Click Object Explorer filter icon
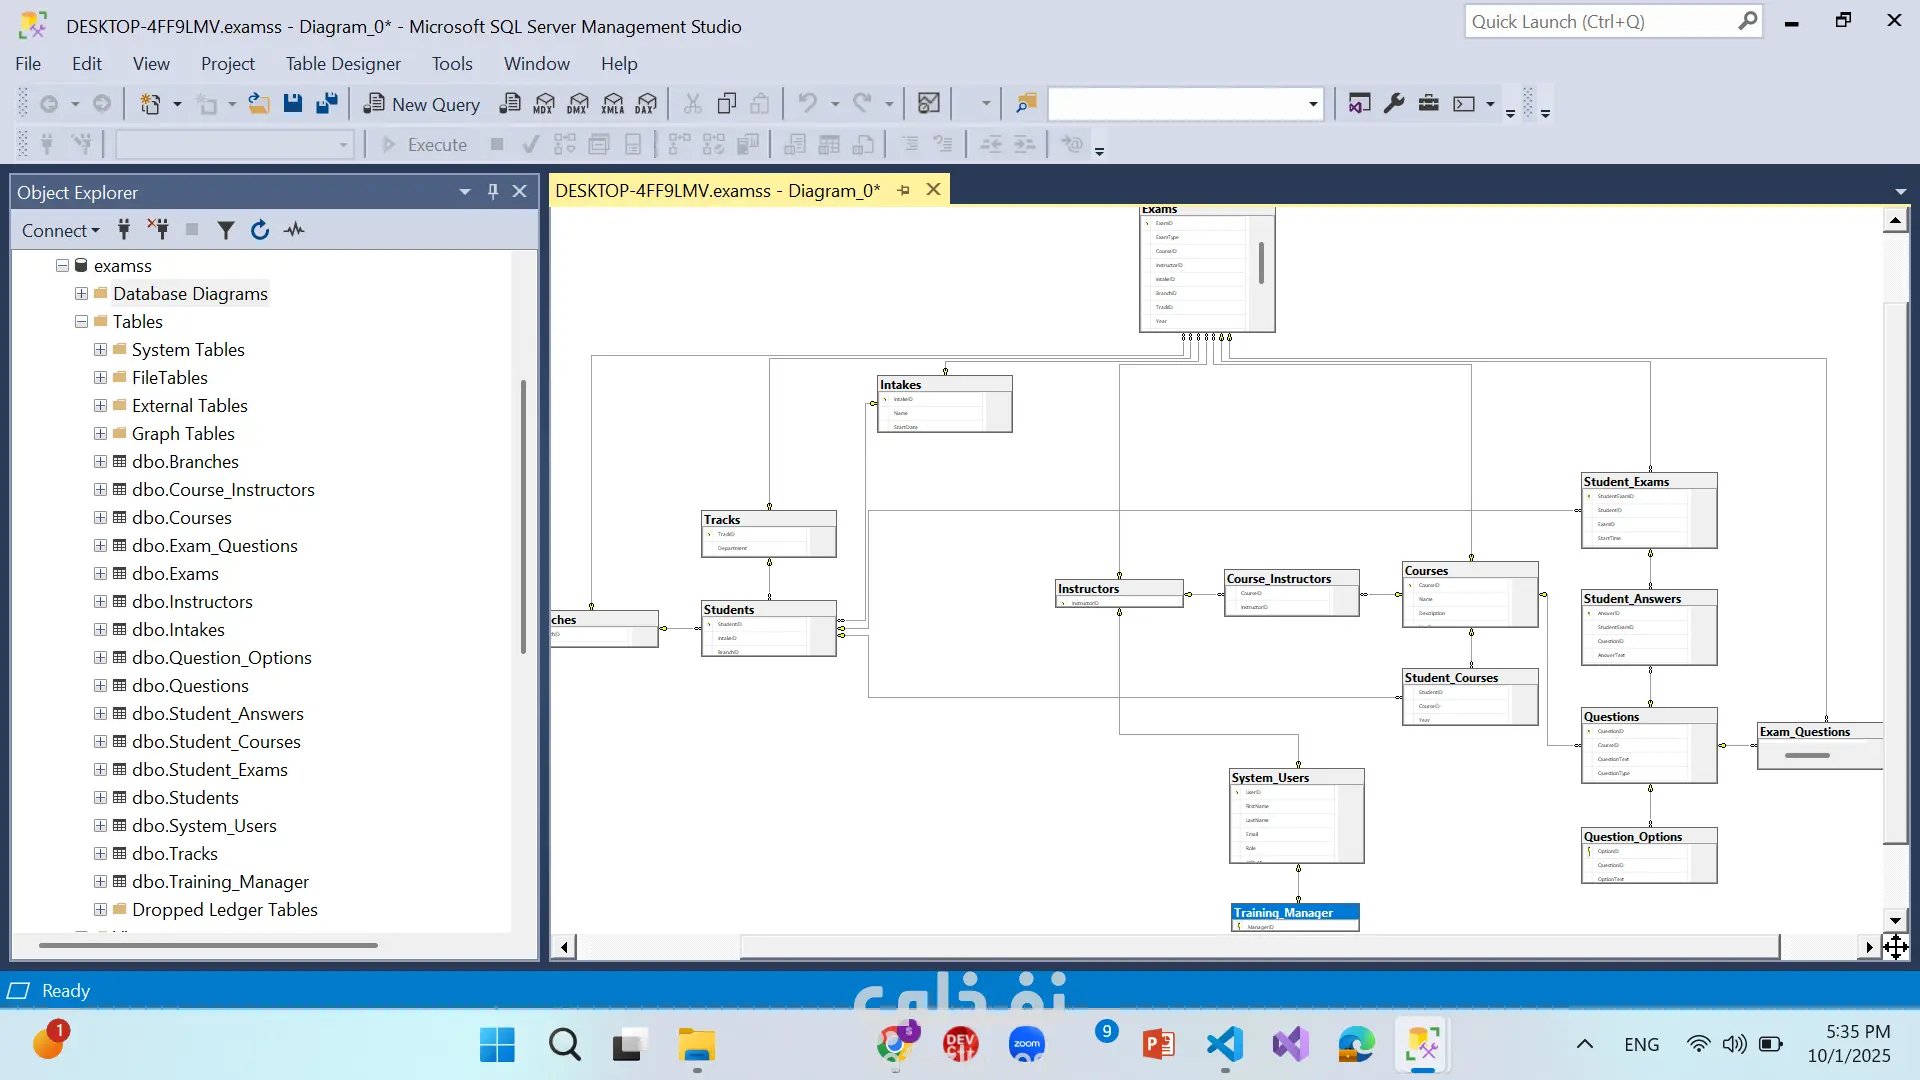The width and height of the screenshot is (1920, 1080). (226, 230)
